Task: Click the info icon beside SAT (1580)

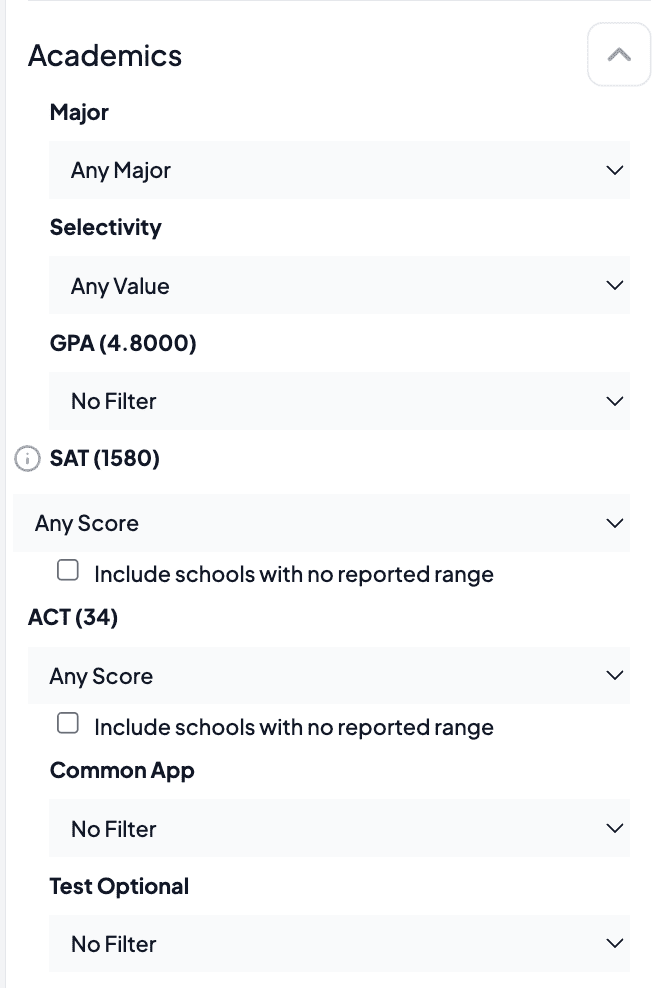Action: click(x=27, y=459)
